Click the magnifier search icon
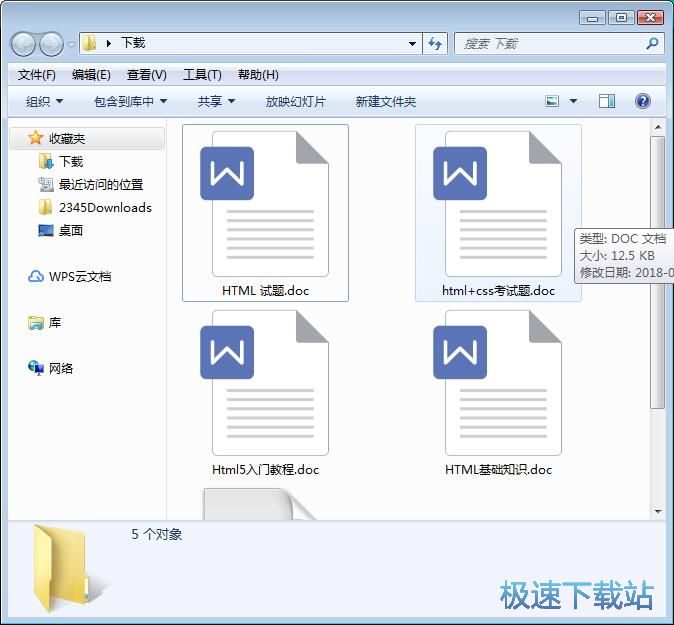 pyautogui.click(x=652, y=43)
